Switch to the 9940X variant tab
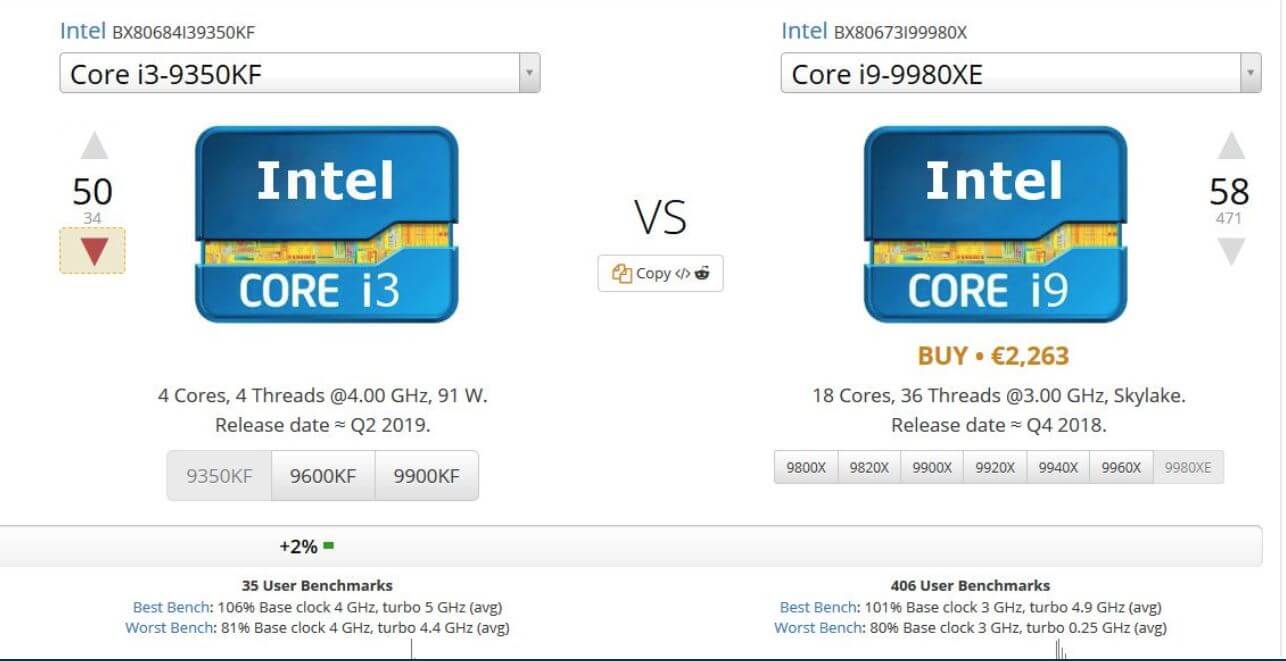Image resolution: width=1286 pixels, height=661 pixels. tap(1057, 466)
